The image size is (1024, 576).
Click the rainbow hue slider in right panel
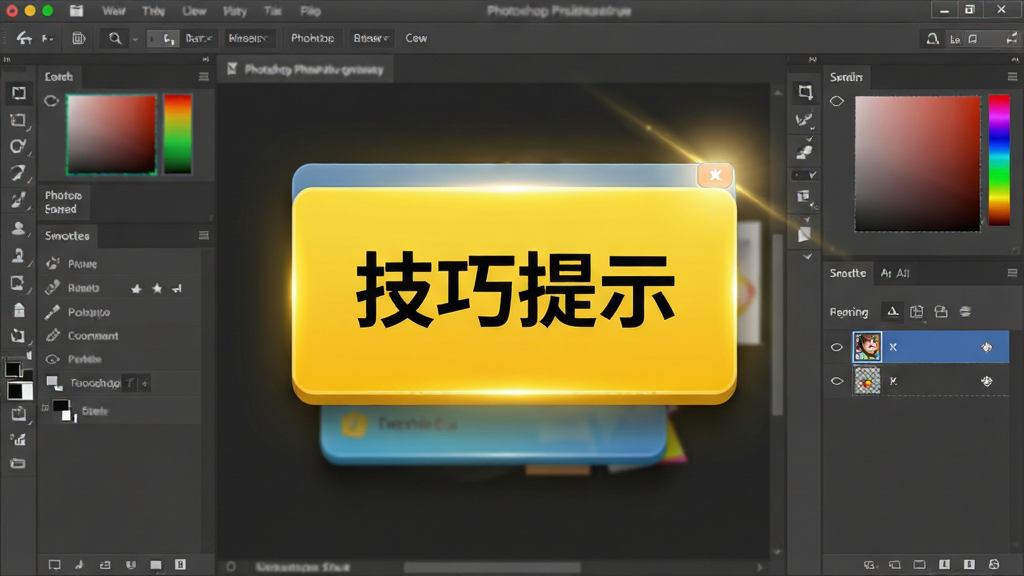pos(999,160)
